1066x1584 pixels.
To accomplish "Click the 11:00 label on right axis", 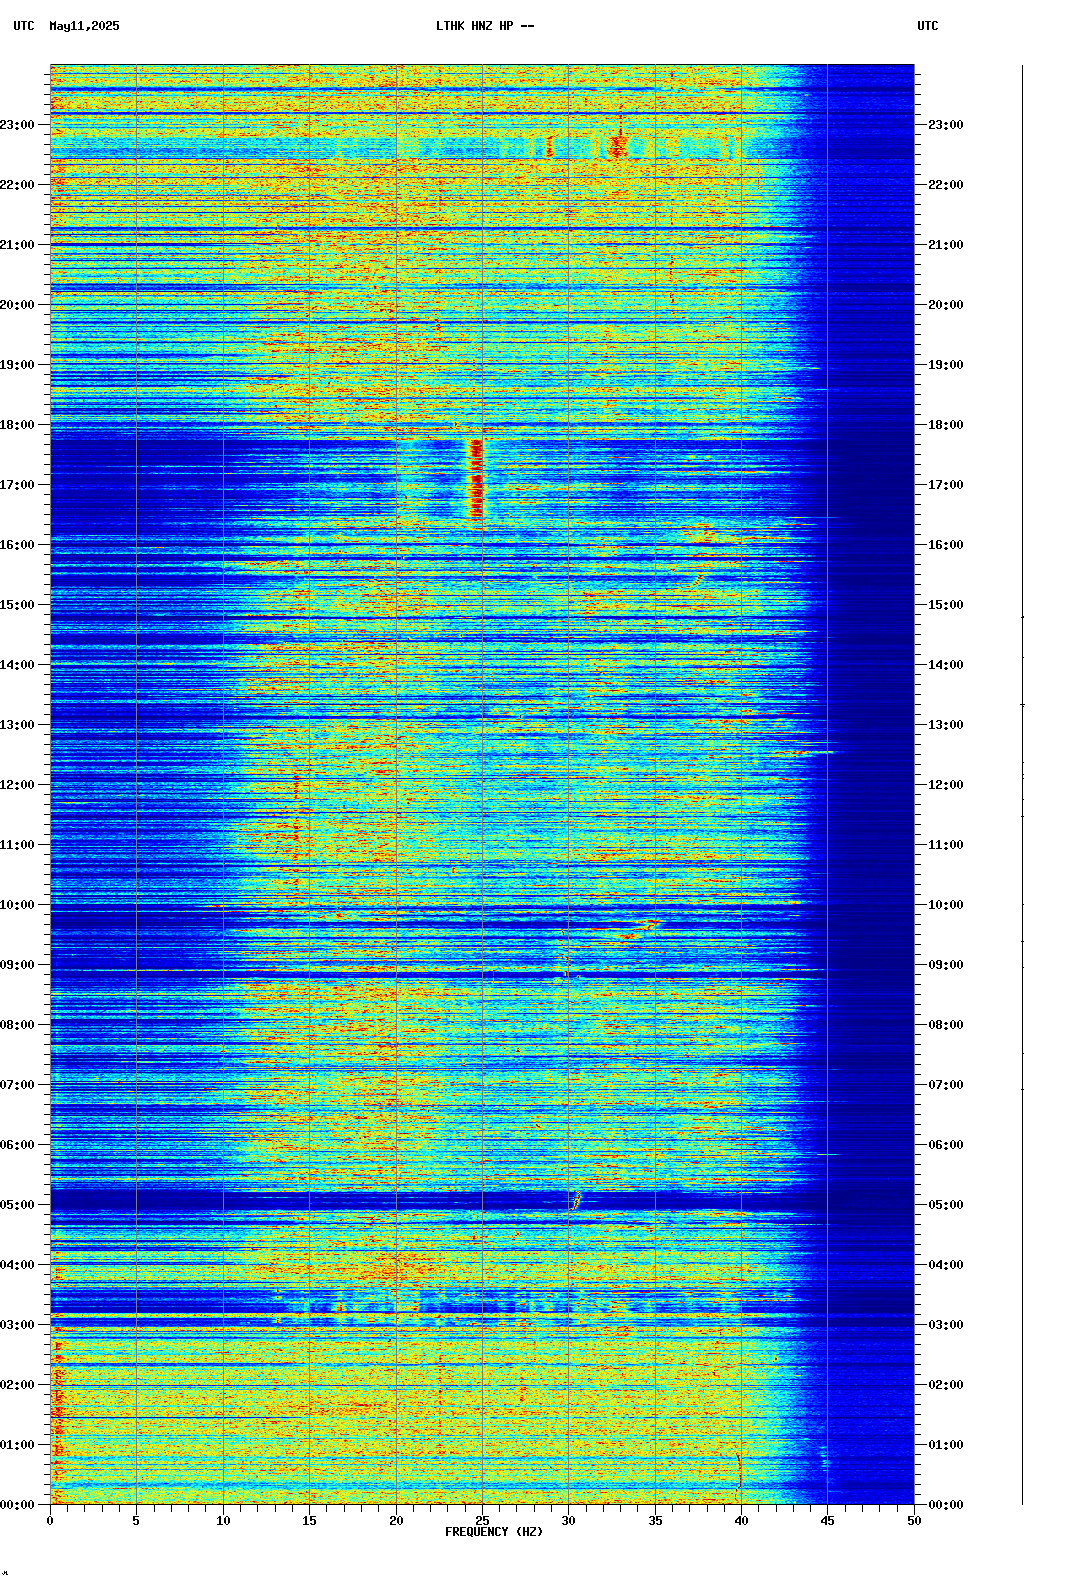I will point(946,845).
